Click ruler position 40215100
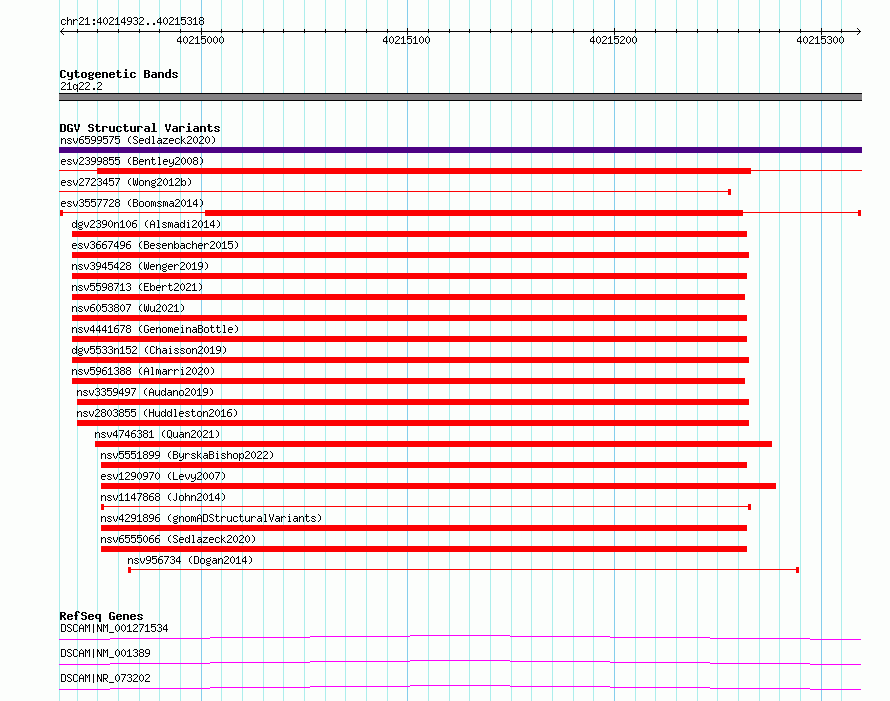The height and width of the screenshot is (701, 890). coord(406,40)
